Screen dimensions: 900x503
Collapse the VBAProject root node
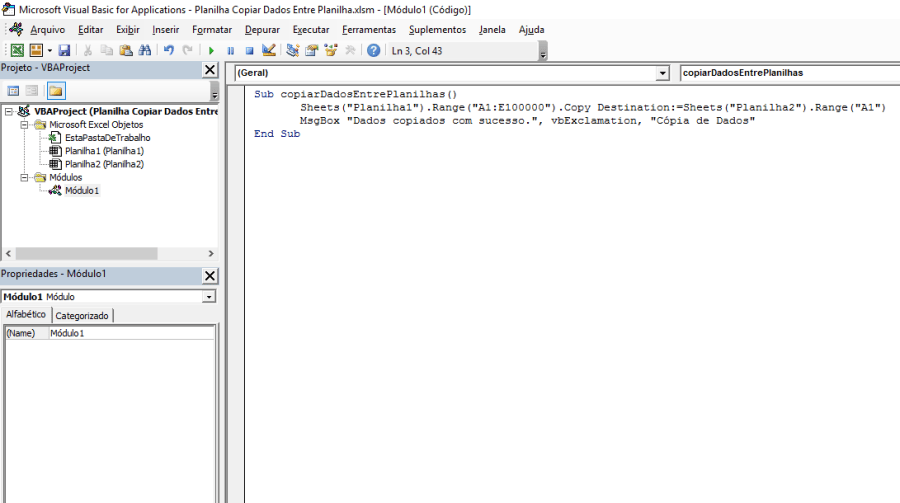9,111
